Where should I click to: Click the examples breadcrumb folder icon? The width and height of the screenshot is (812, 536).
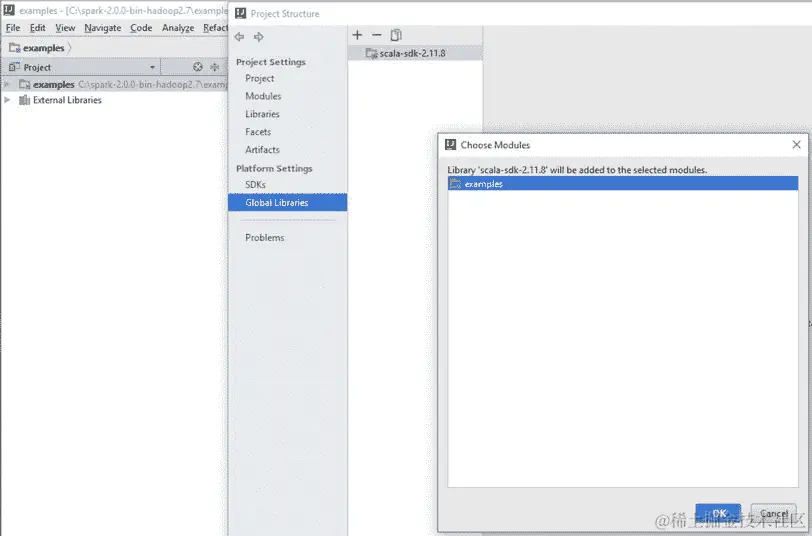pos(14,48)
